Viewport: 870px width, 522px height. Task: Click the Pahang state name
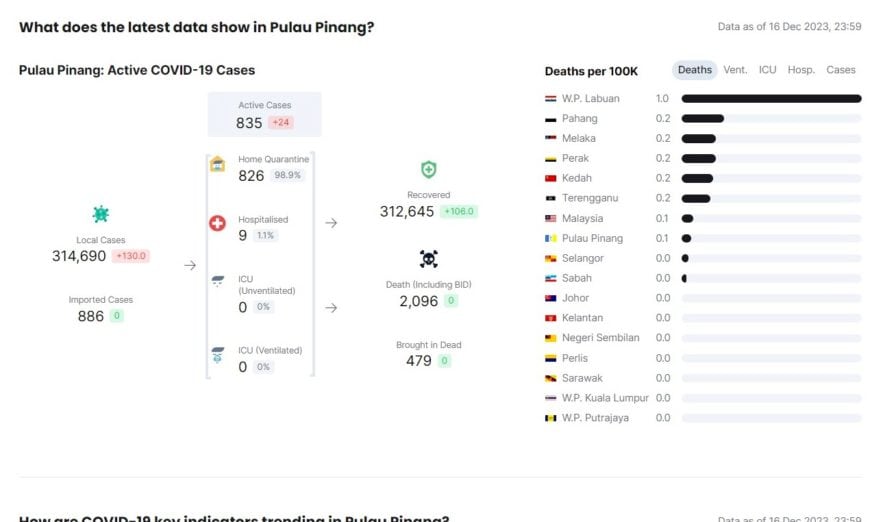(x=579, y=118)
